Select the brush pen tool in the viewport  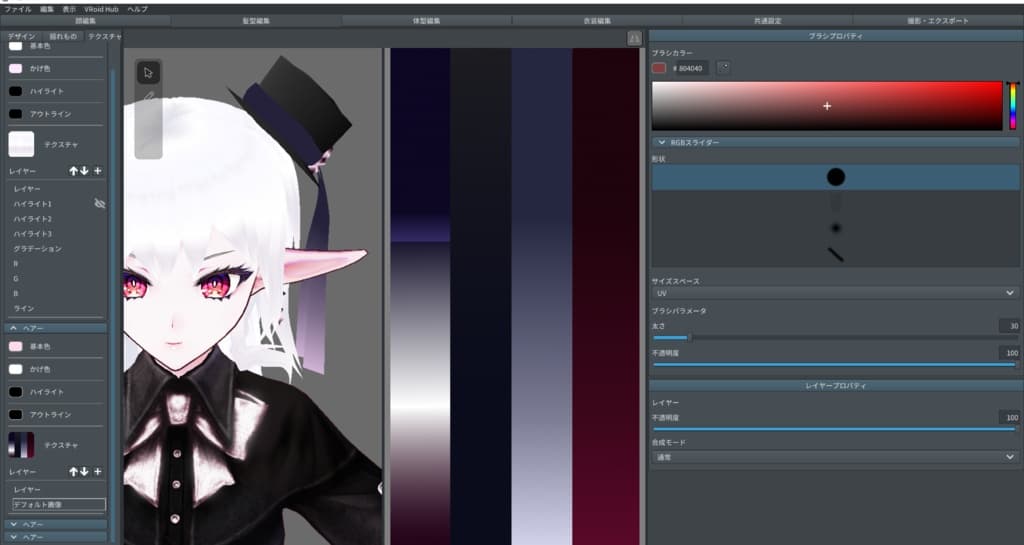click(x=148, y=97)
